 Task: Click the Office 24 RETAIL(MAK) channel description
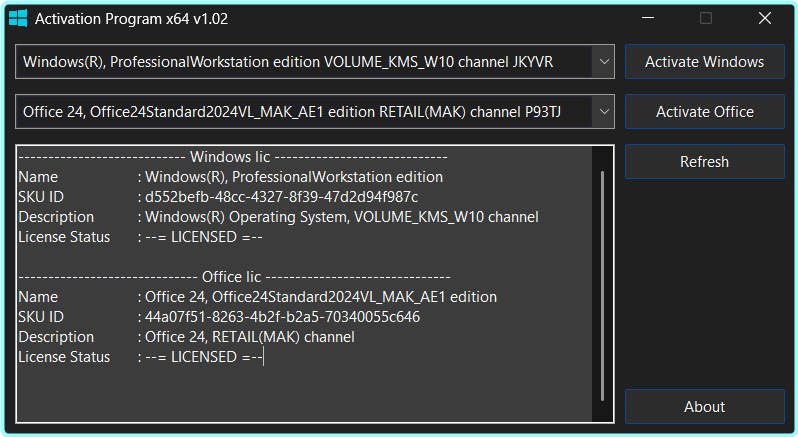pos(186,337)
